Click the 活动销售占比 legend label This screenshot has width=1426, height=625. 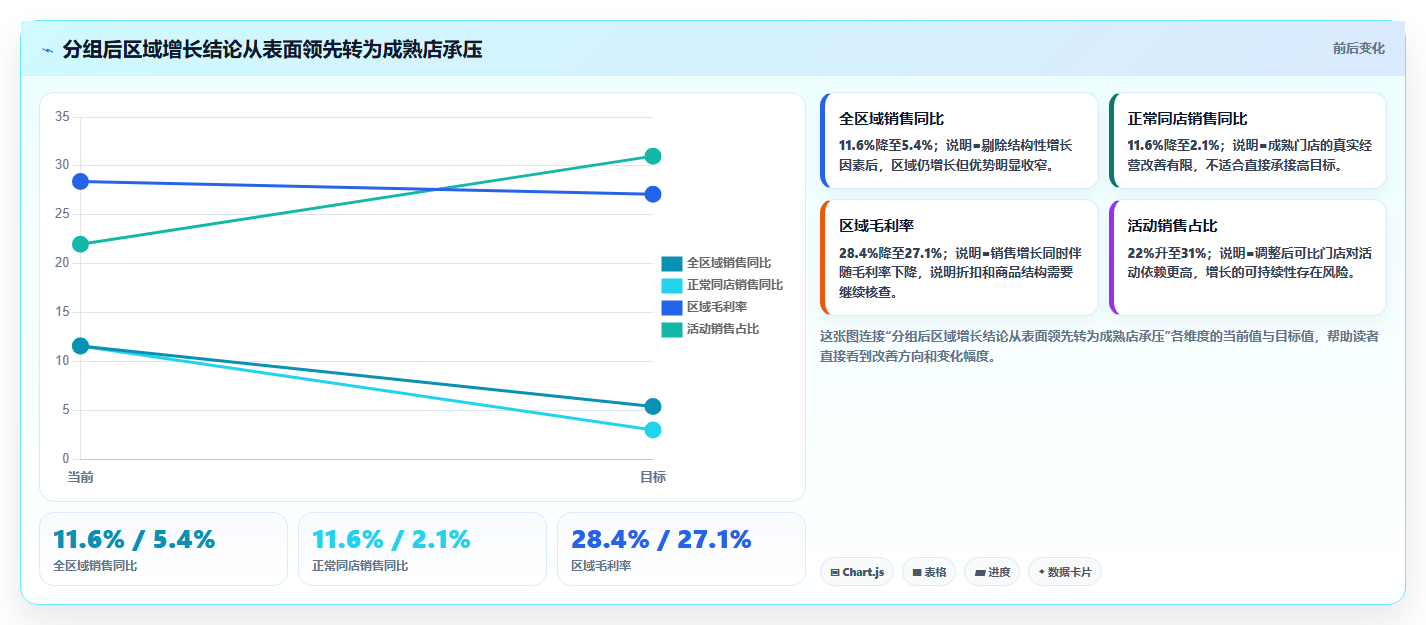pyautogui.click(x=723, y=329)
